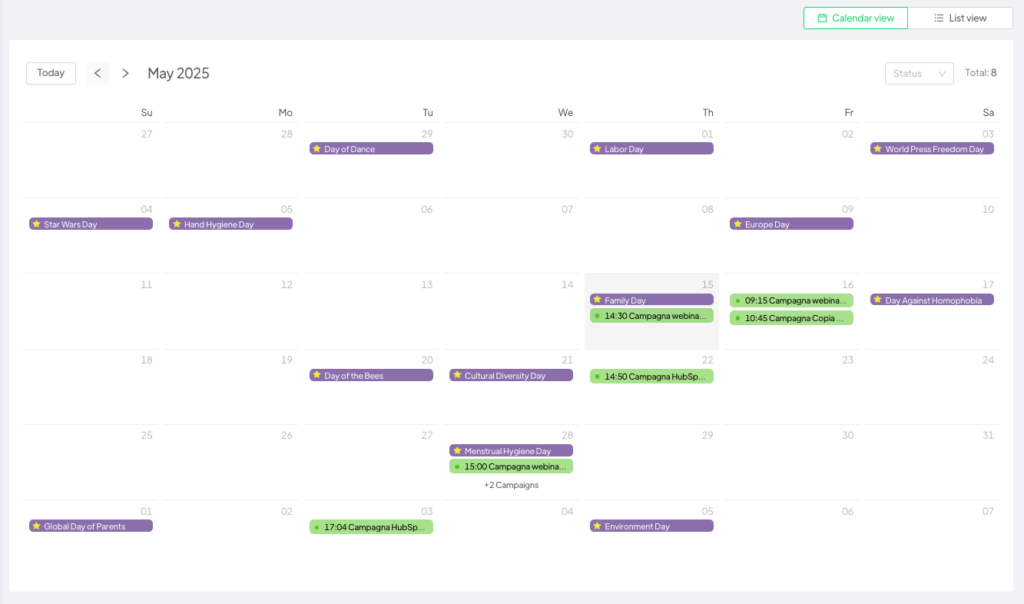
Task: Click the star icon on Environment Day
Action: pos(597,526)
